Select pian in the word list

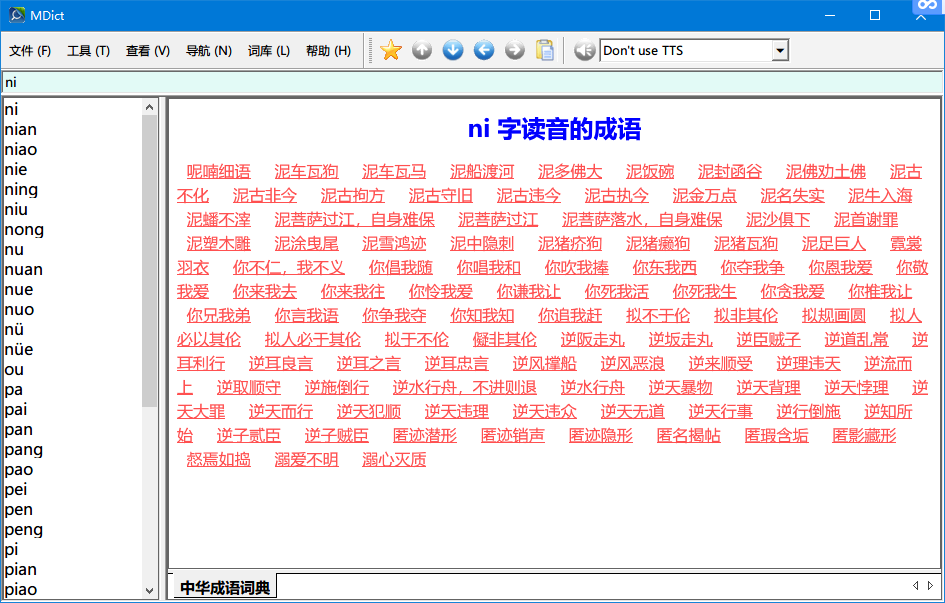20,569
